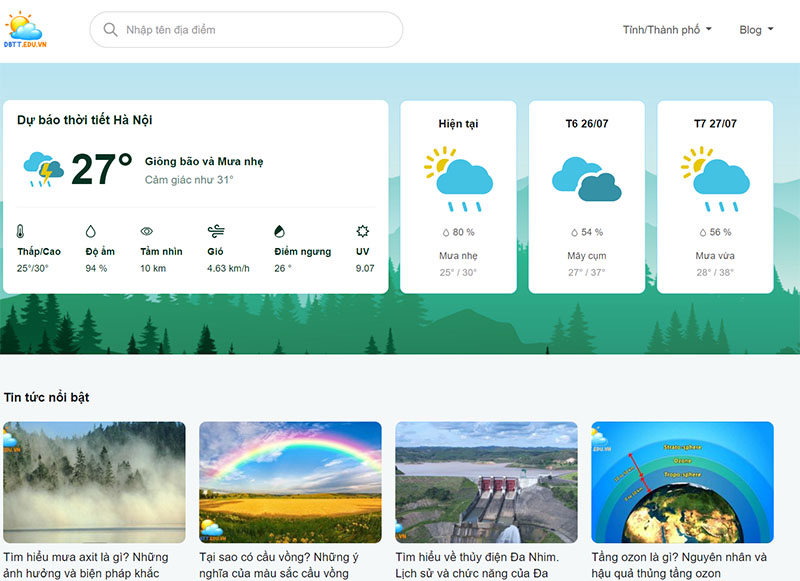Click the humidity drop icon beside 80 %
This screenshot has height=581, width=800.
(x=446, y=233)
